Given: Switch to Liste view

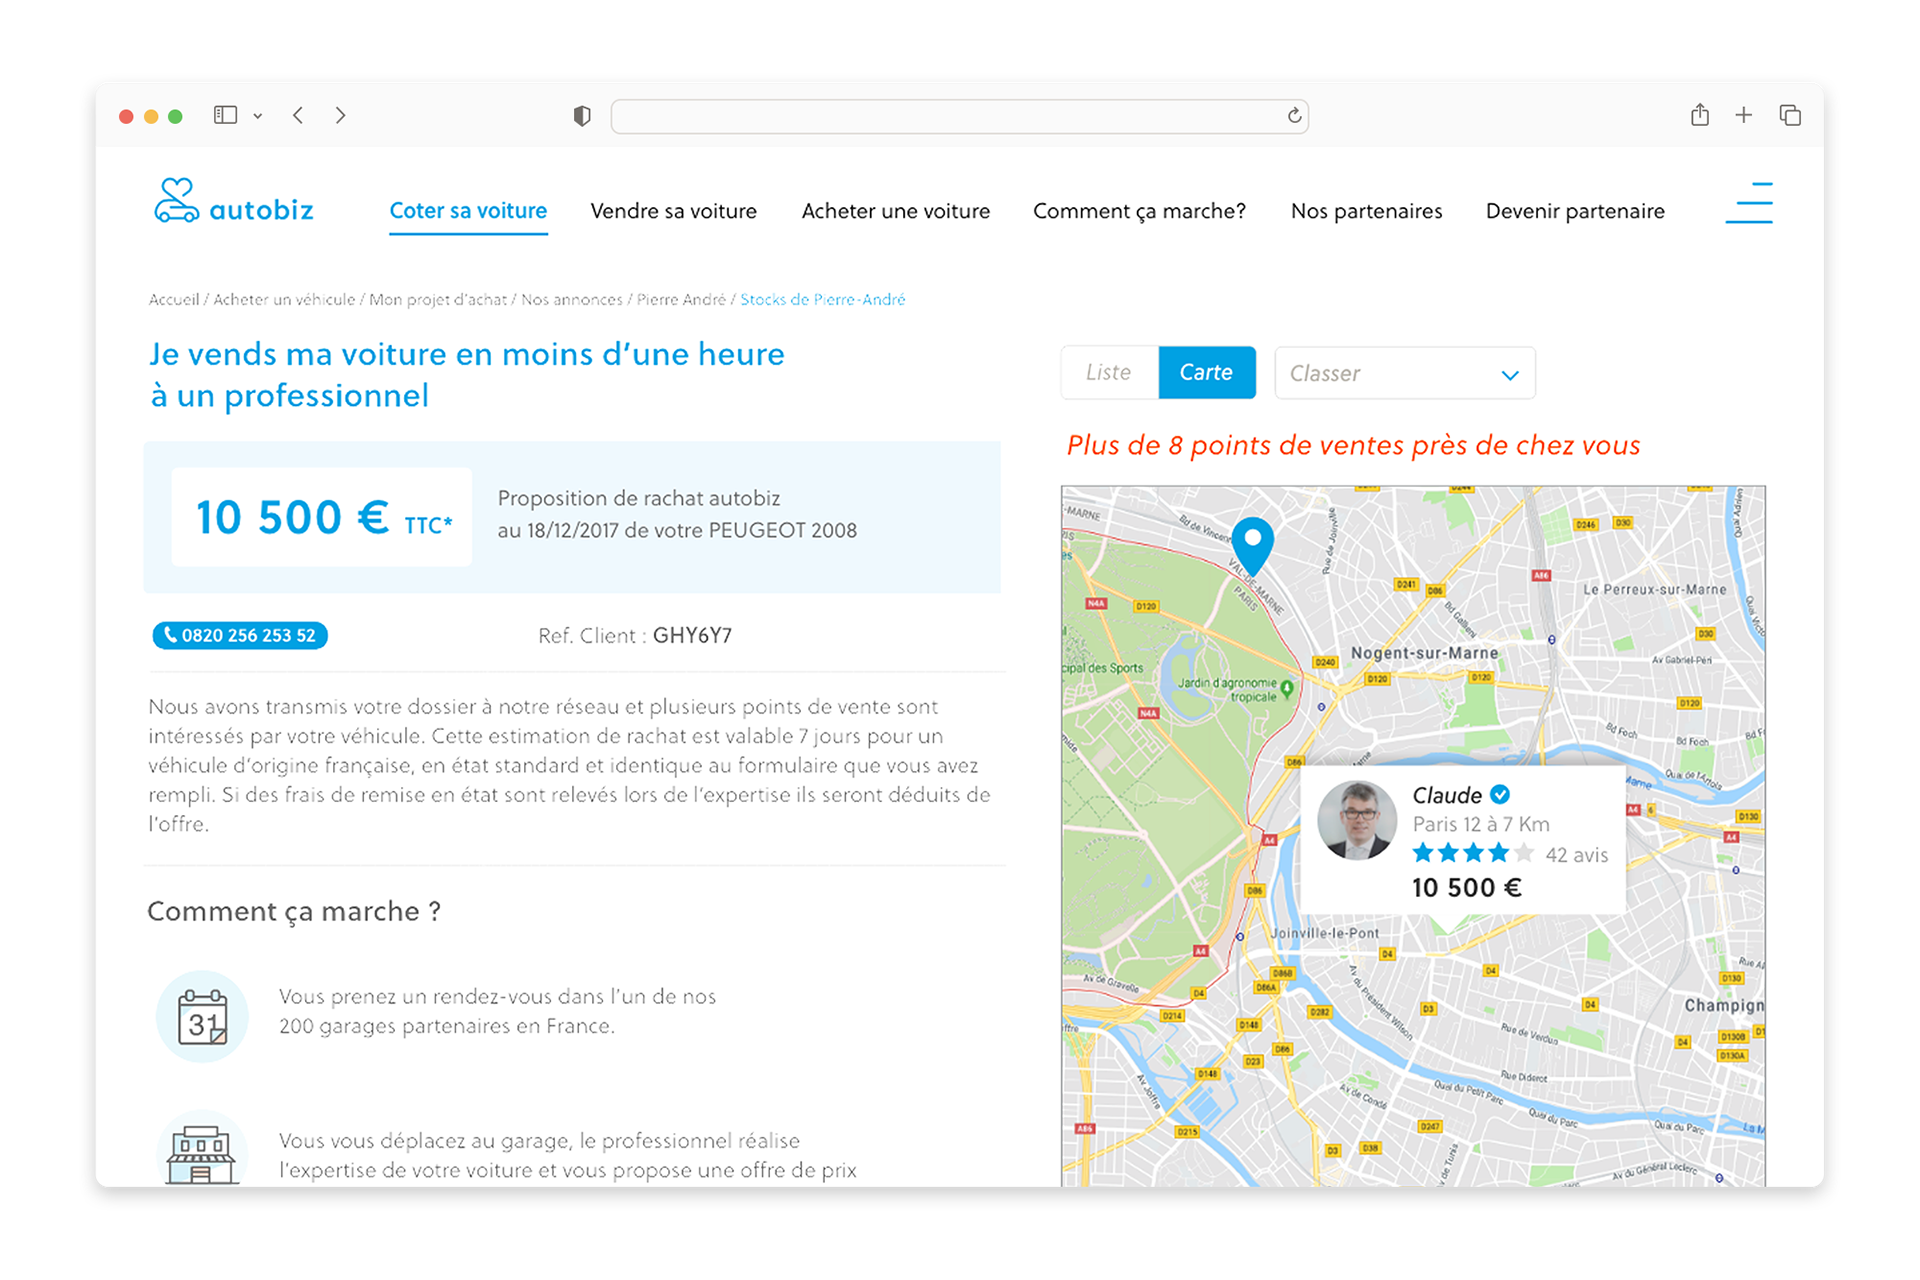Looking at the screenshot, I should click(x=1109, y=373).
